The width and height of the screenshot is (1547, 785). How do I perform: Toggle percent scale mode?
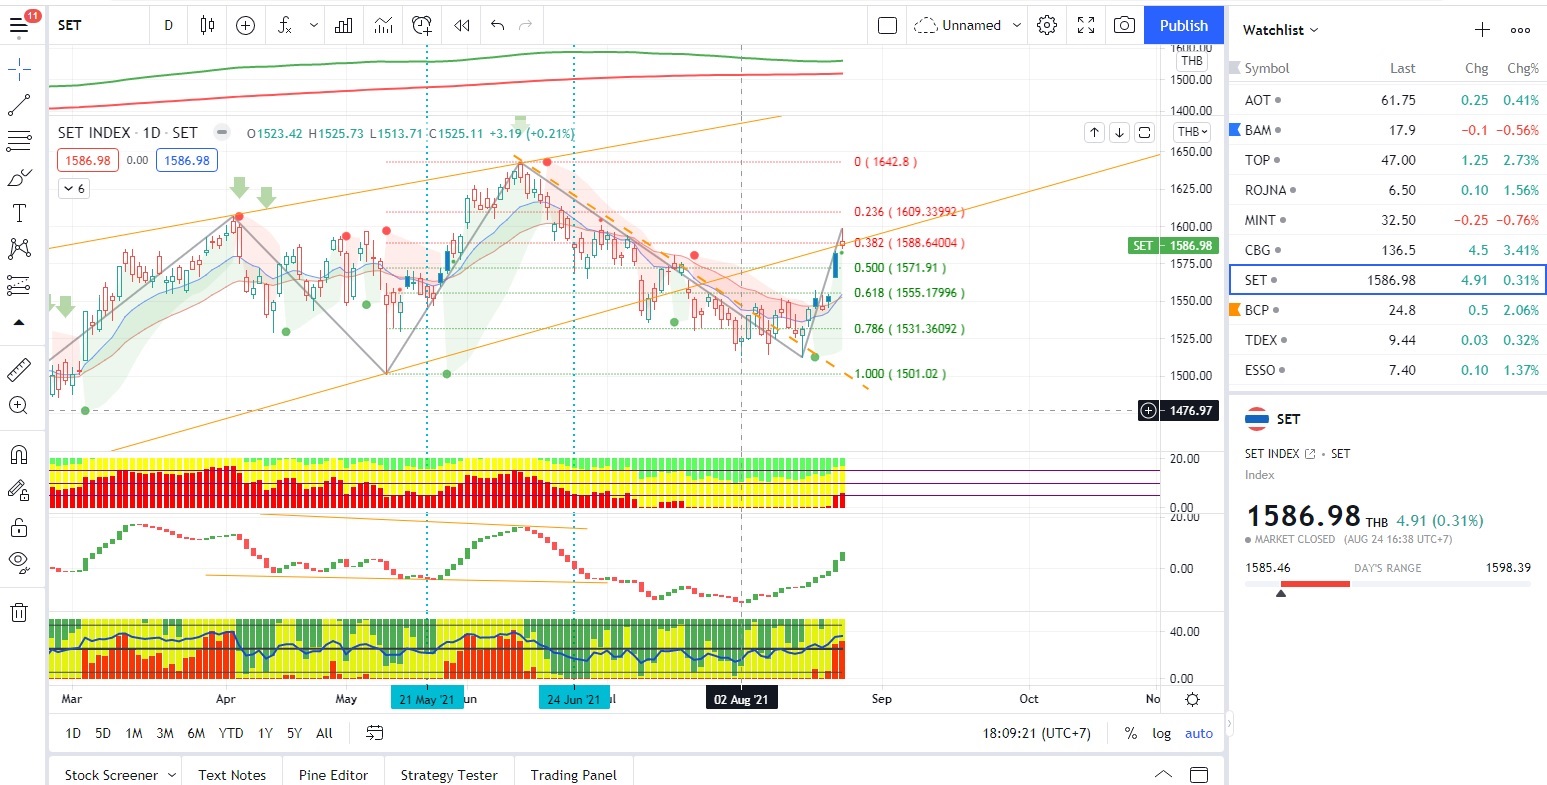(1131, 733)
